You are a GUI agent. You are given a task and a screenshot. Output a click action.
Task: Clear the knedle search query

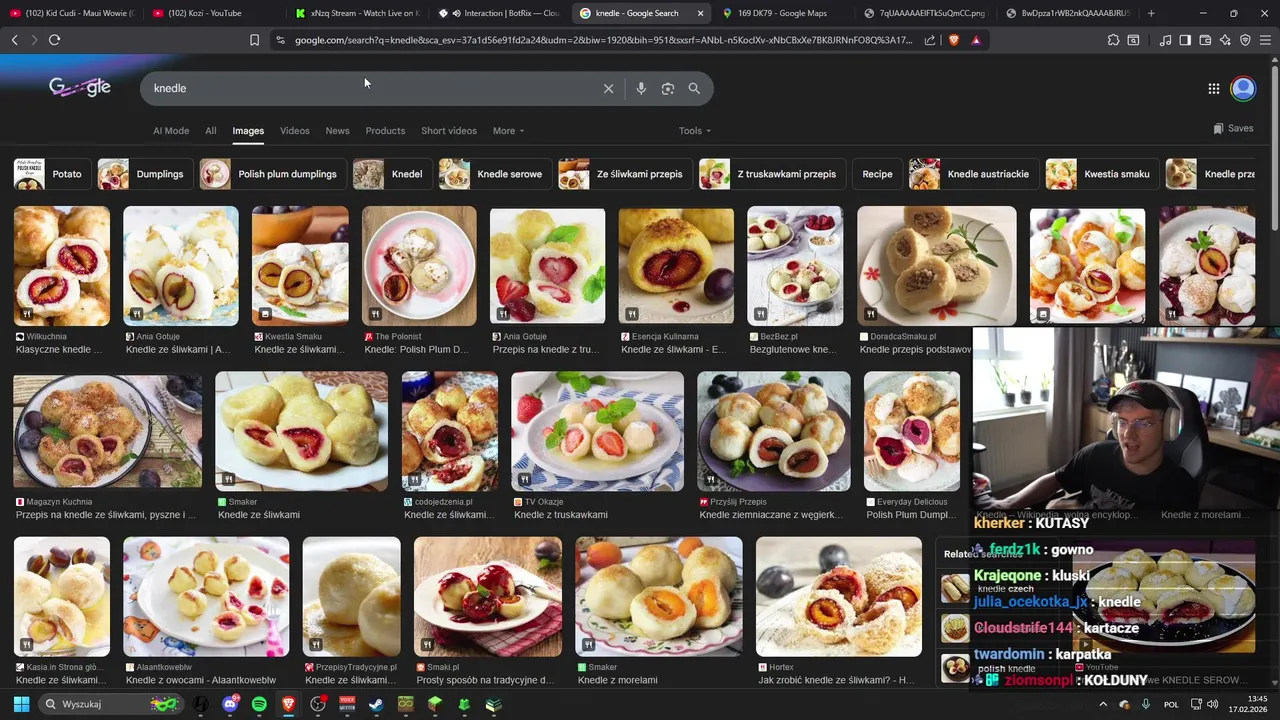pyautogui.click(x=608, y=88)
